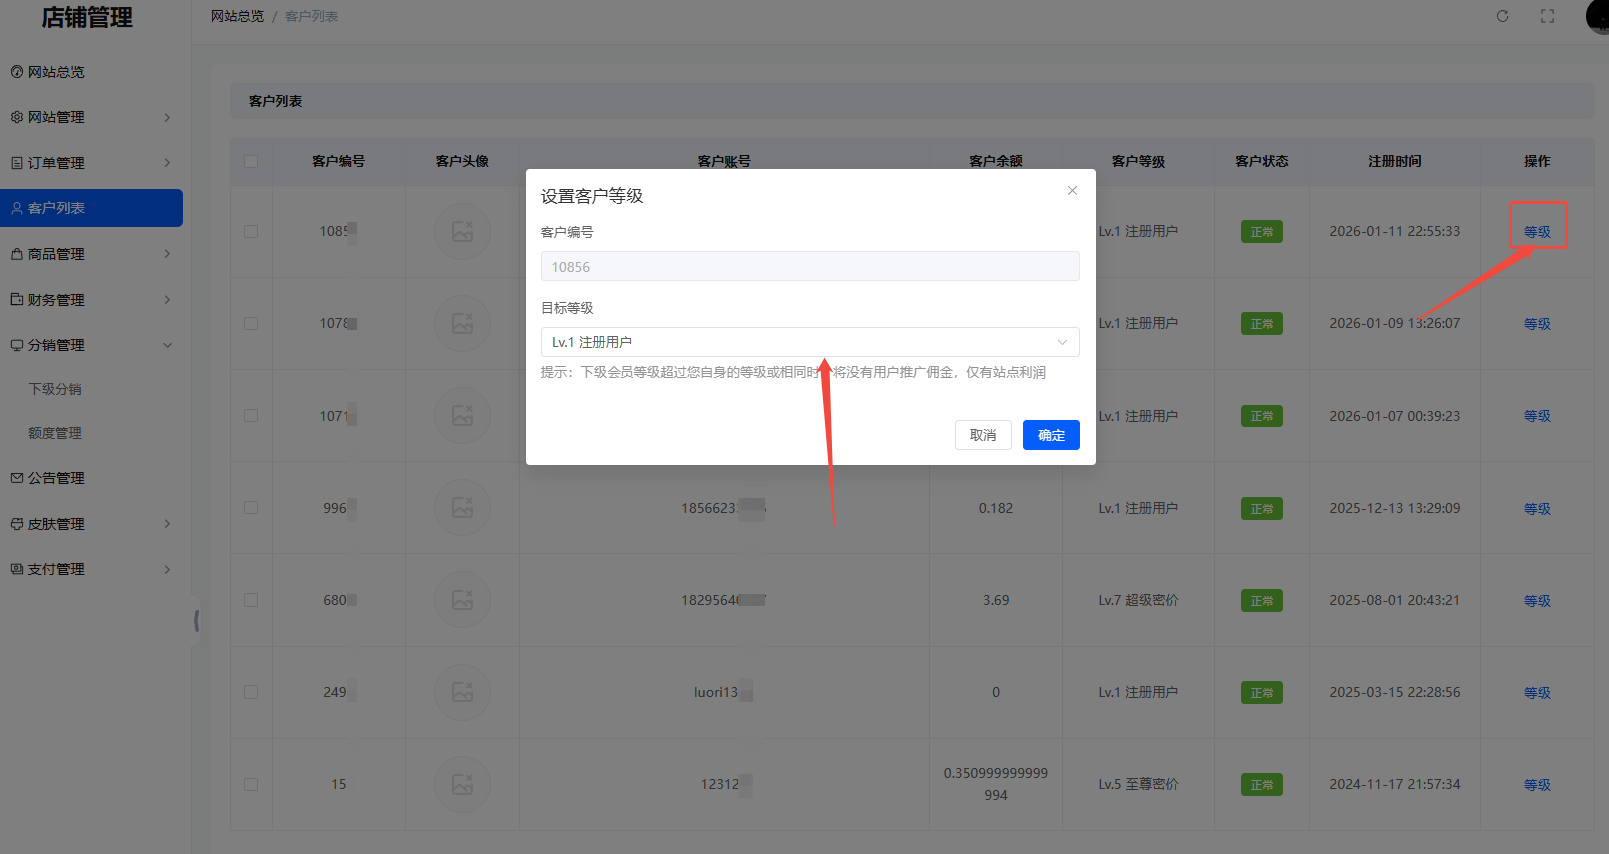
Task: Check the row registered 2025-12-13 13:29:09
Action: [x=251, y=508]
